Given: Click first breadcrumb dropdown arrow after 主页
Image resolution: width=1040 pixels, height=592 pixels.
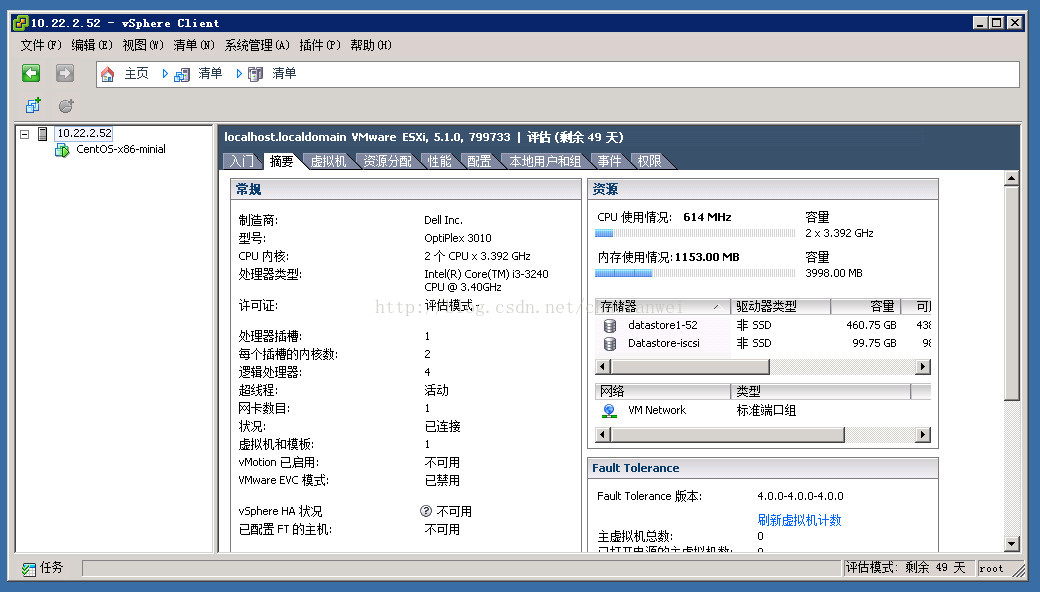Looking at the screenshot, I should (x=164, y=74).
